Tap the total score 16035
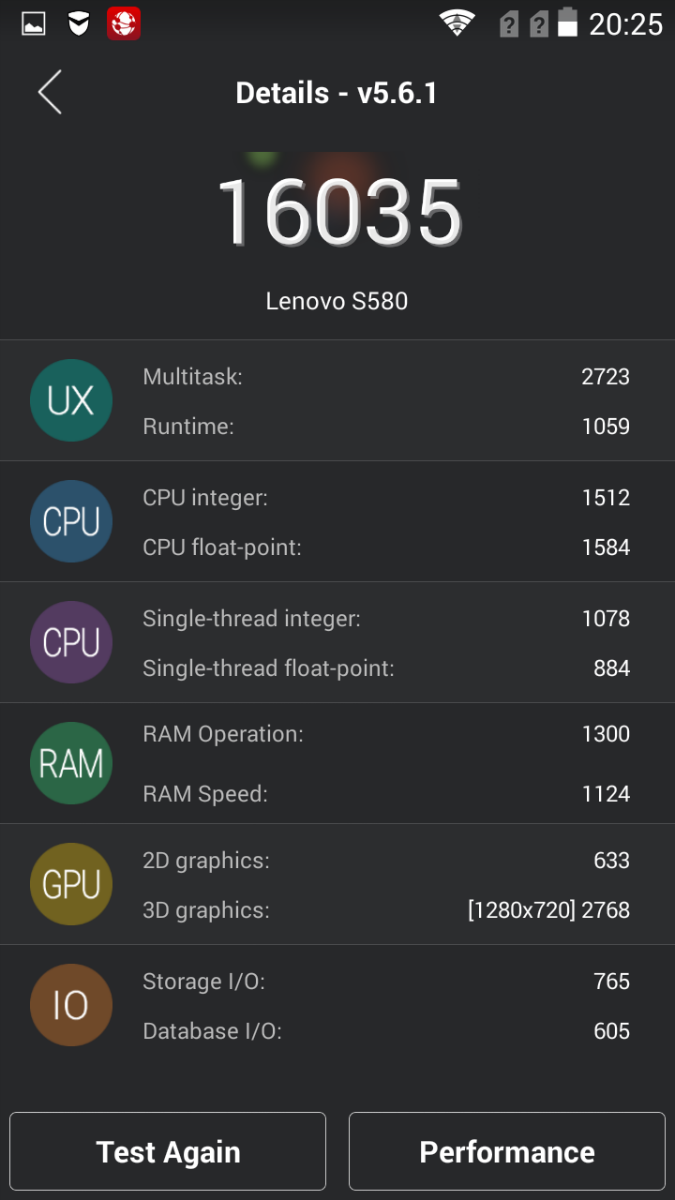Viewport: 675px width, 1200px height. point(338,213)
